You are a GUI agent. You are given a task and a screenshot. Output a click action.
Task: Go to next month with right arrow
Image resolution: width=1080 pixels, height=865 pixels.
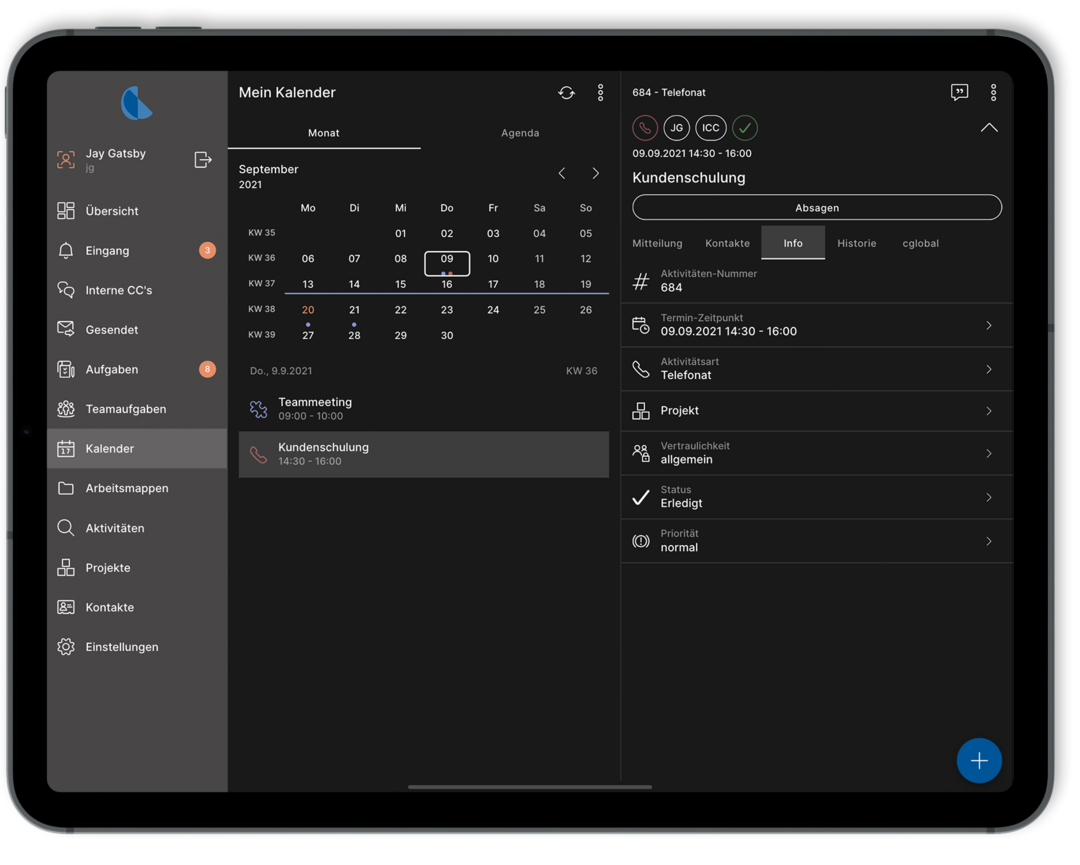[x=595, y=173]
